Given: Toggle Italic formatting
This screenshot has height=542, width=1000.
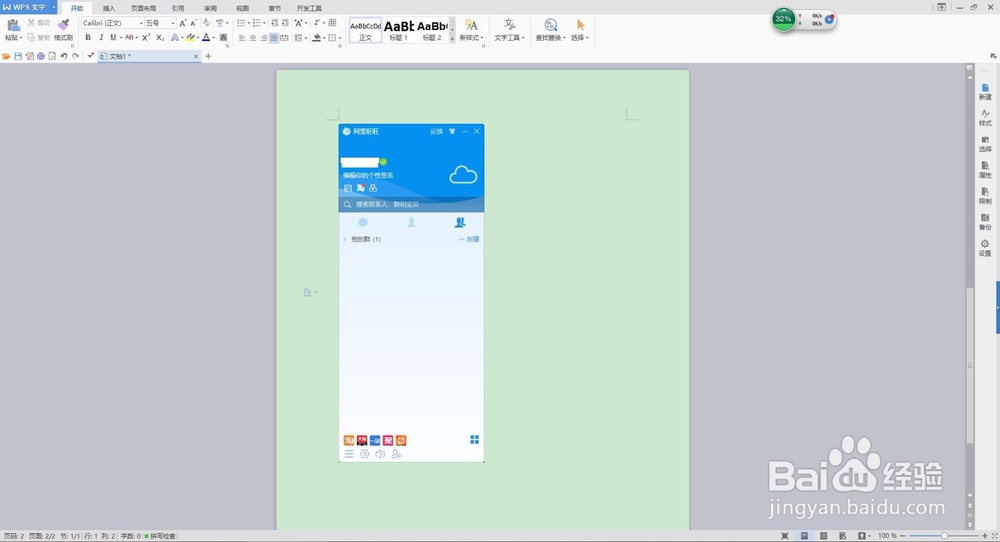Looking at the screenshot, I should click(101, 38).
